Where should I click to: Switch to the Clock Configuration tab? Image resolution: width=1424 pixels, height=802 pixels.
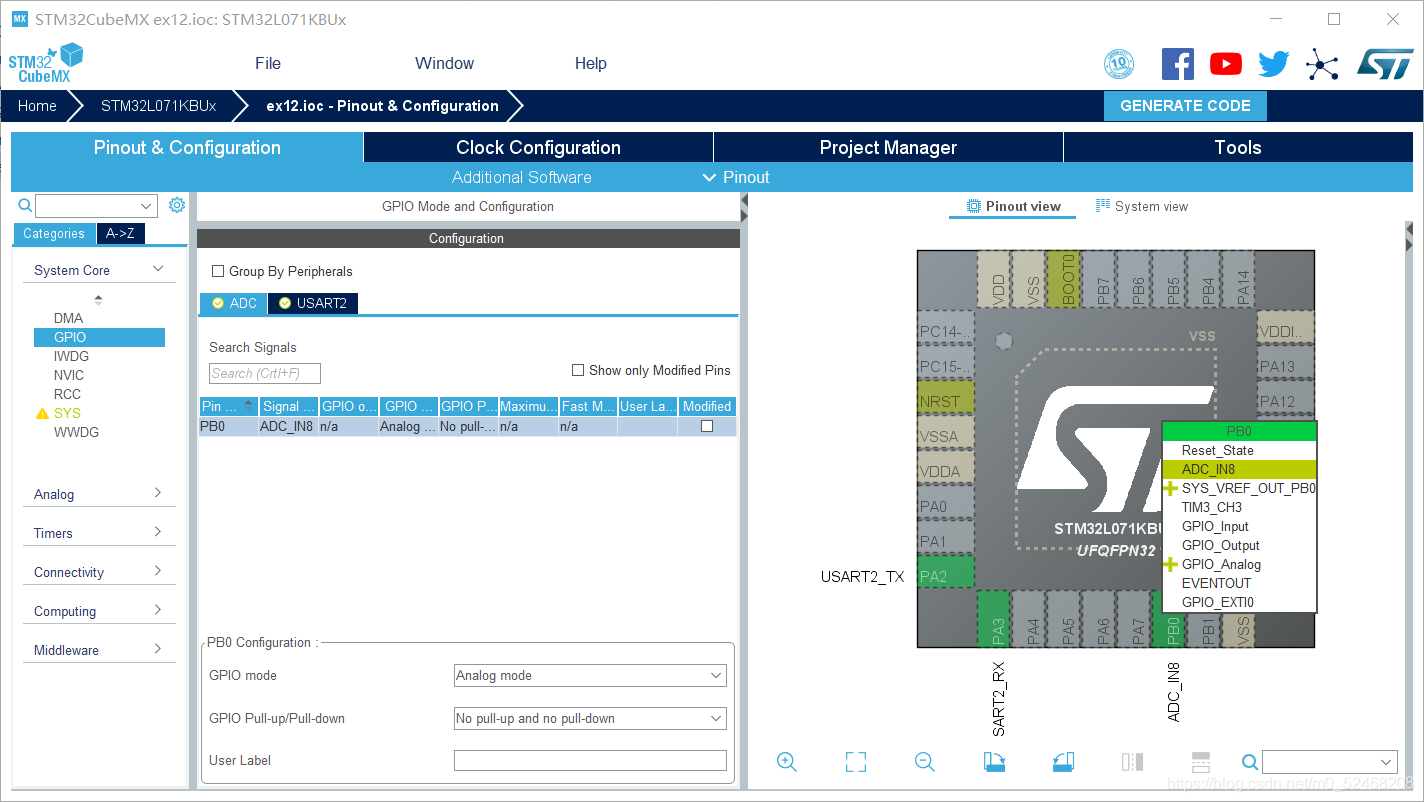click(x=538, y=147)
